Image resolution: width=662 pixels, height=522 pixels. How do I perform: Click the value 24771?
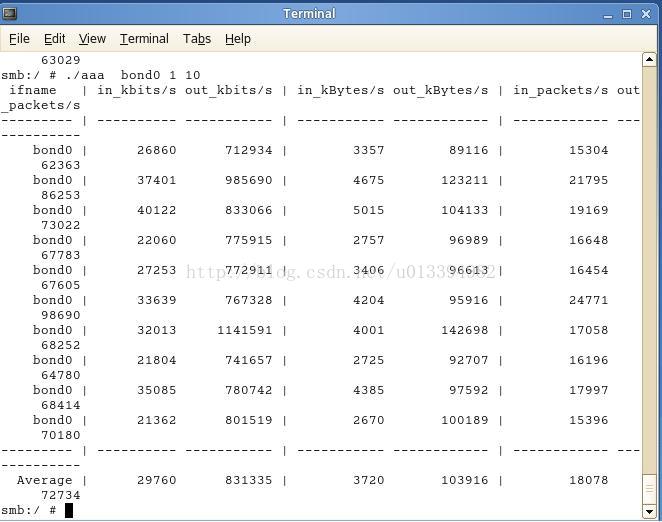click(x=589, y=300)
